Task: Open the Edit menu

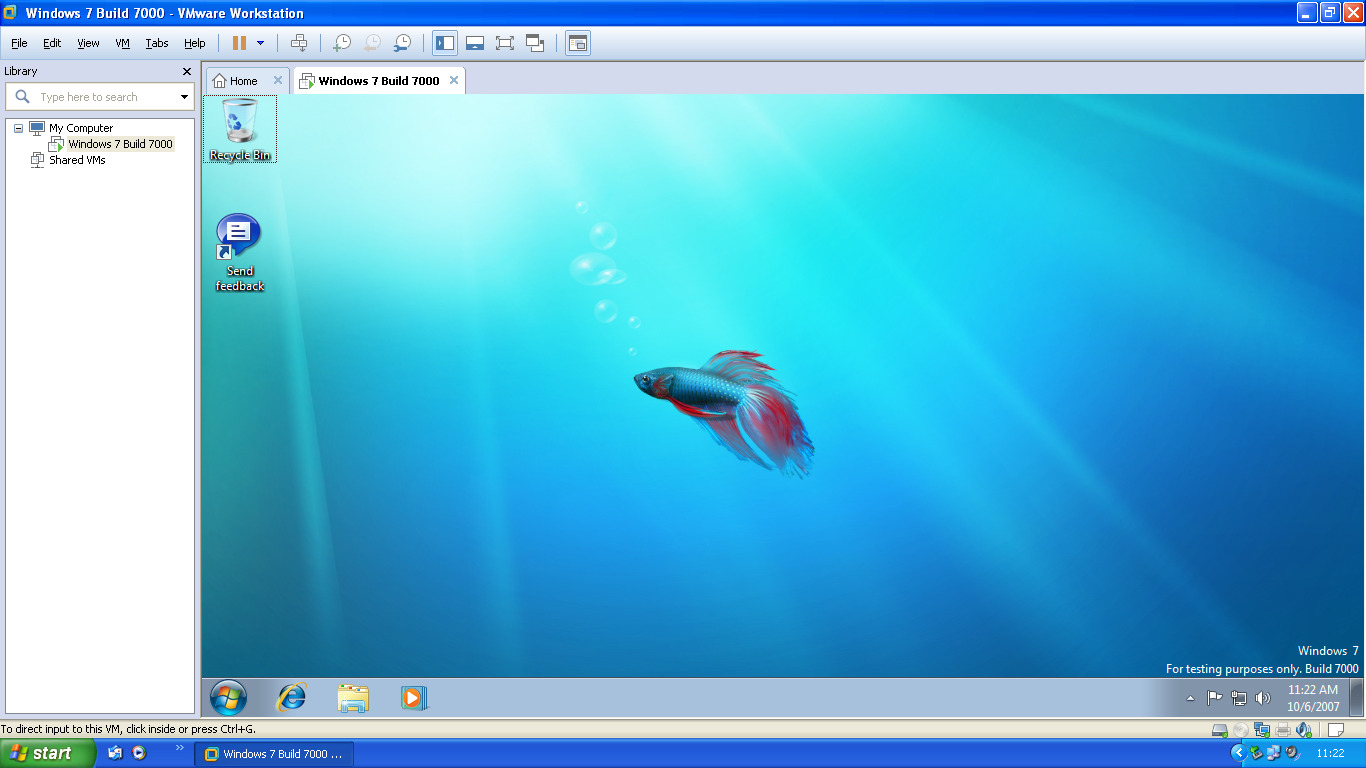Action: [x=52, y=43]
